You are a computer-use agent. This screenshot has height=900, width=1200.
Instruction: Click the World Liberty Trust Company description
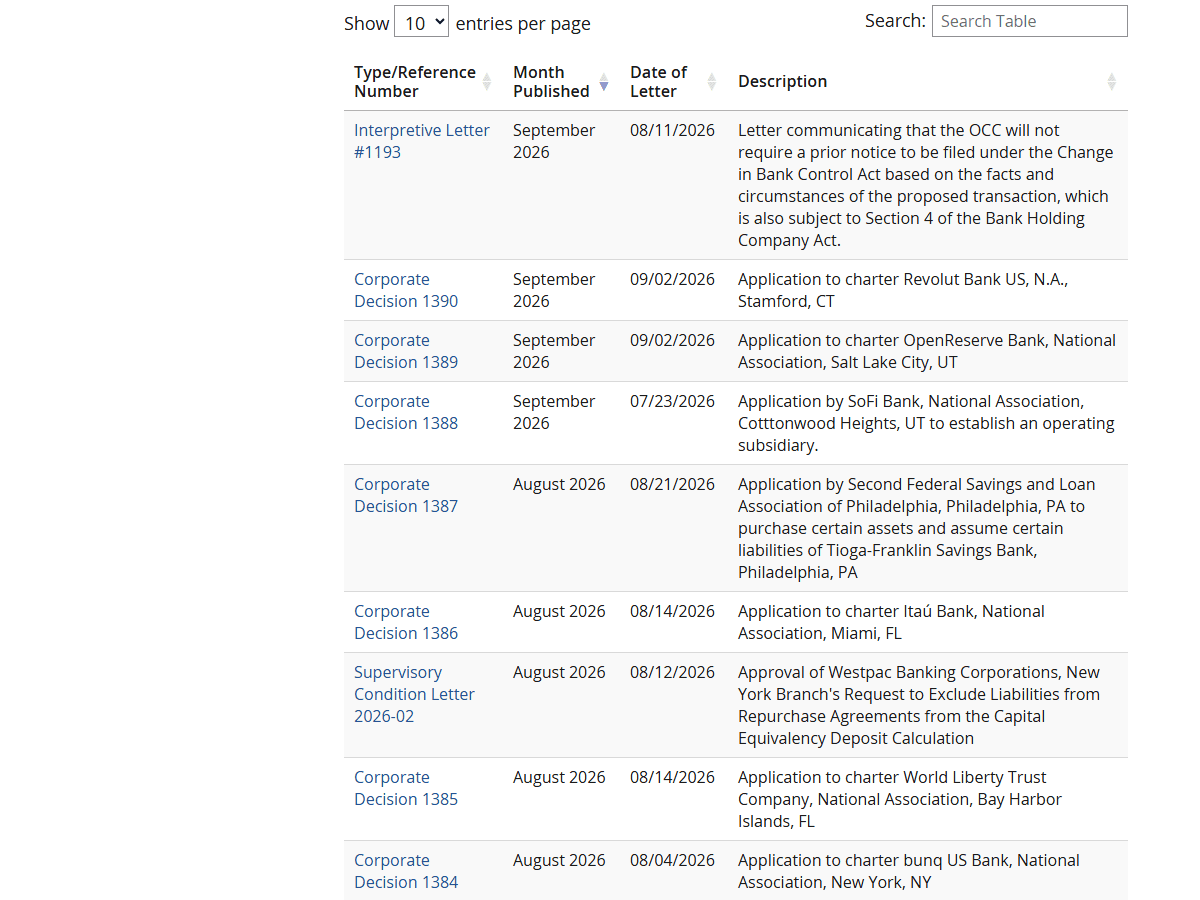900,799
